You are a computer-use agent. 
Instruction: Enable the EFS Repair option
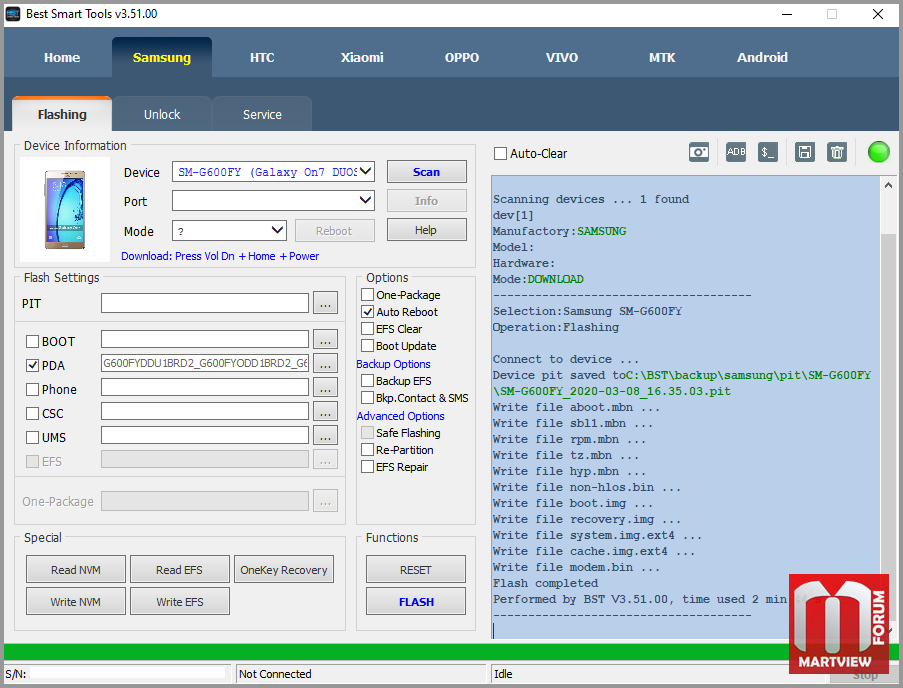[x=367, y=467]
